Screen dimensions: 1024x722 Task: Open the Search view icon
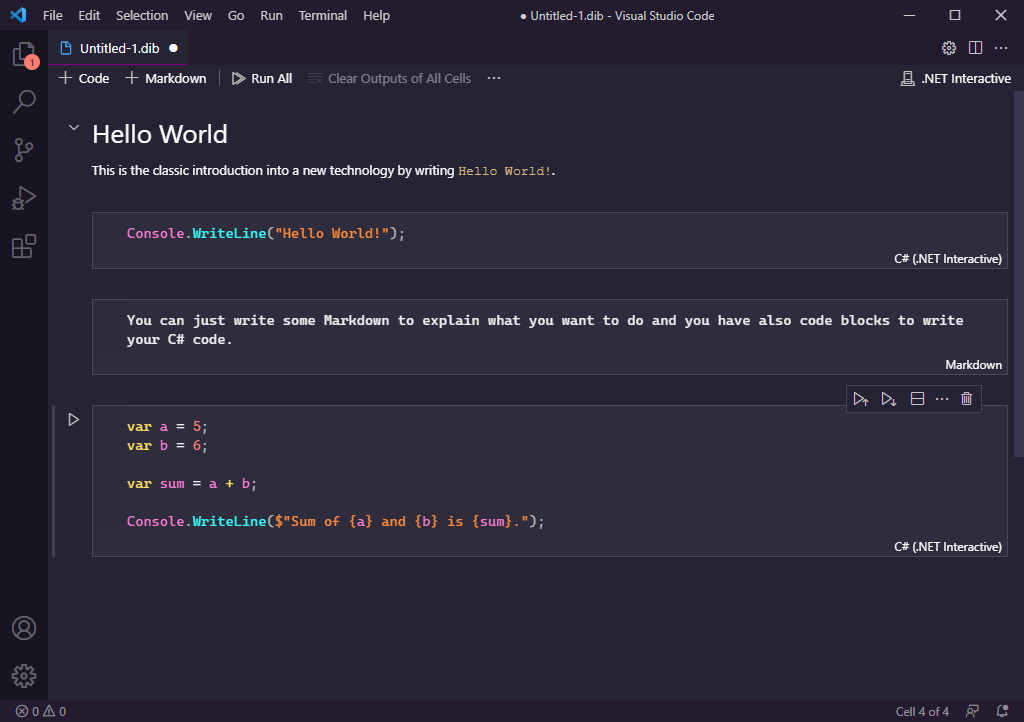coord(24,102)
